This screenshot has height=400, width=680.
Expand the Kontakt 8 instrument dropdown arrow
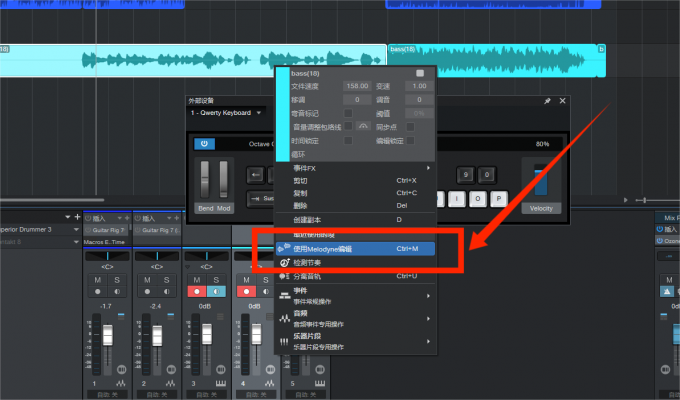point(76,242)
